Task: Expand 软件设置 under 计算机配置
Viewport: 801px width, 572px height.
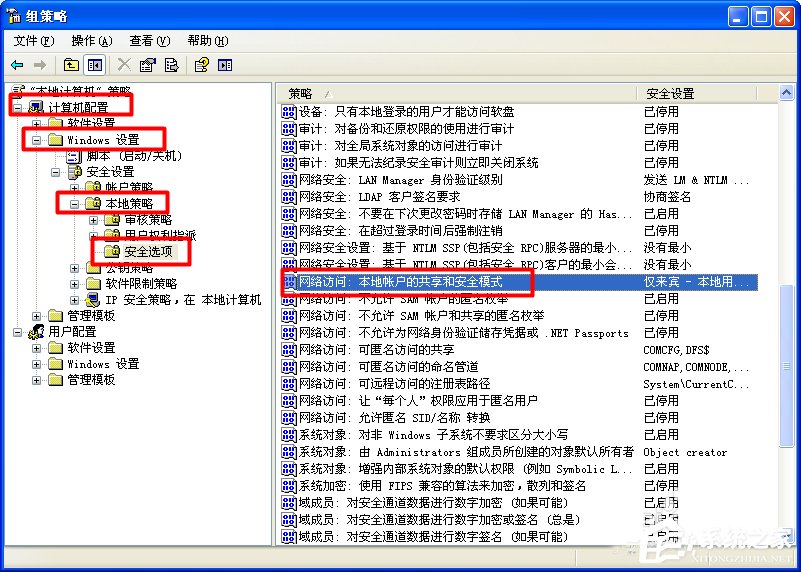Action: click(36, 124)
